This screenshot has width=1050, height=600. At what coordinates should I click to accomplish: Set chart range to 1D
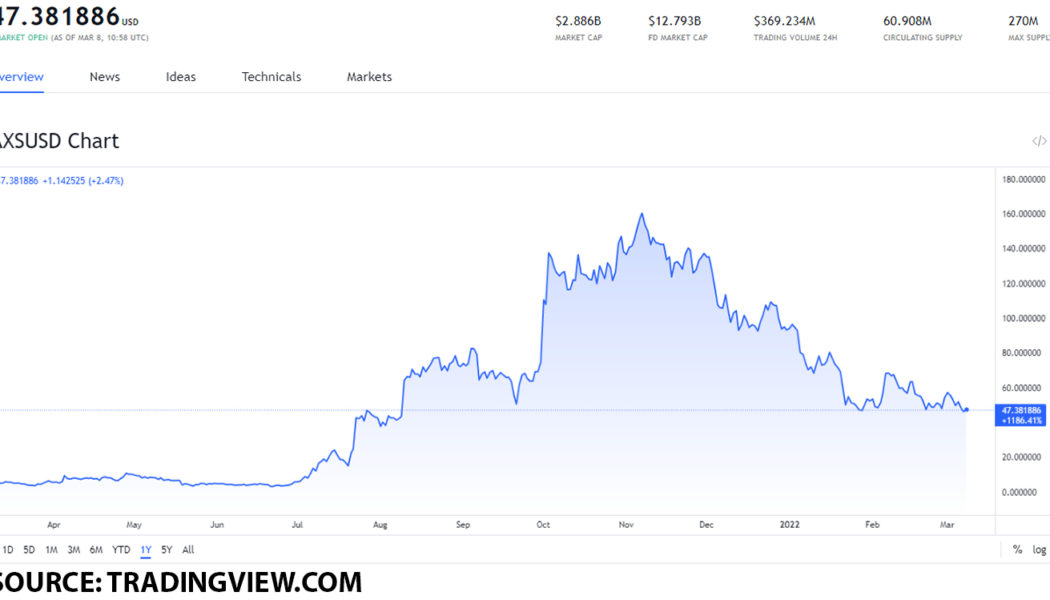pos(8,550)
